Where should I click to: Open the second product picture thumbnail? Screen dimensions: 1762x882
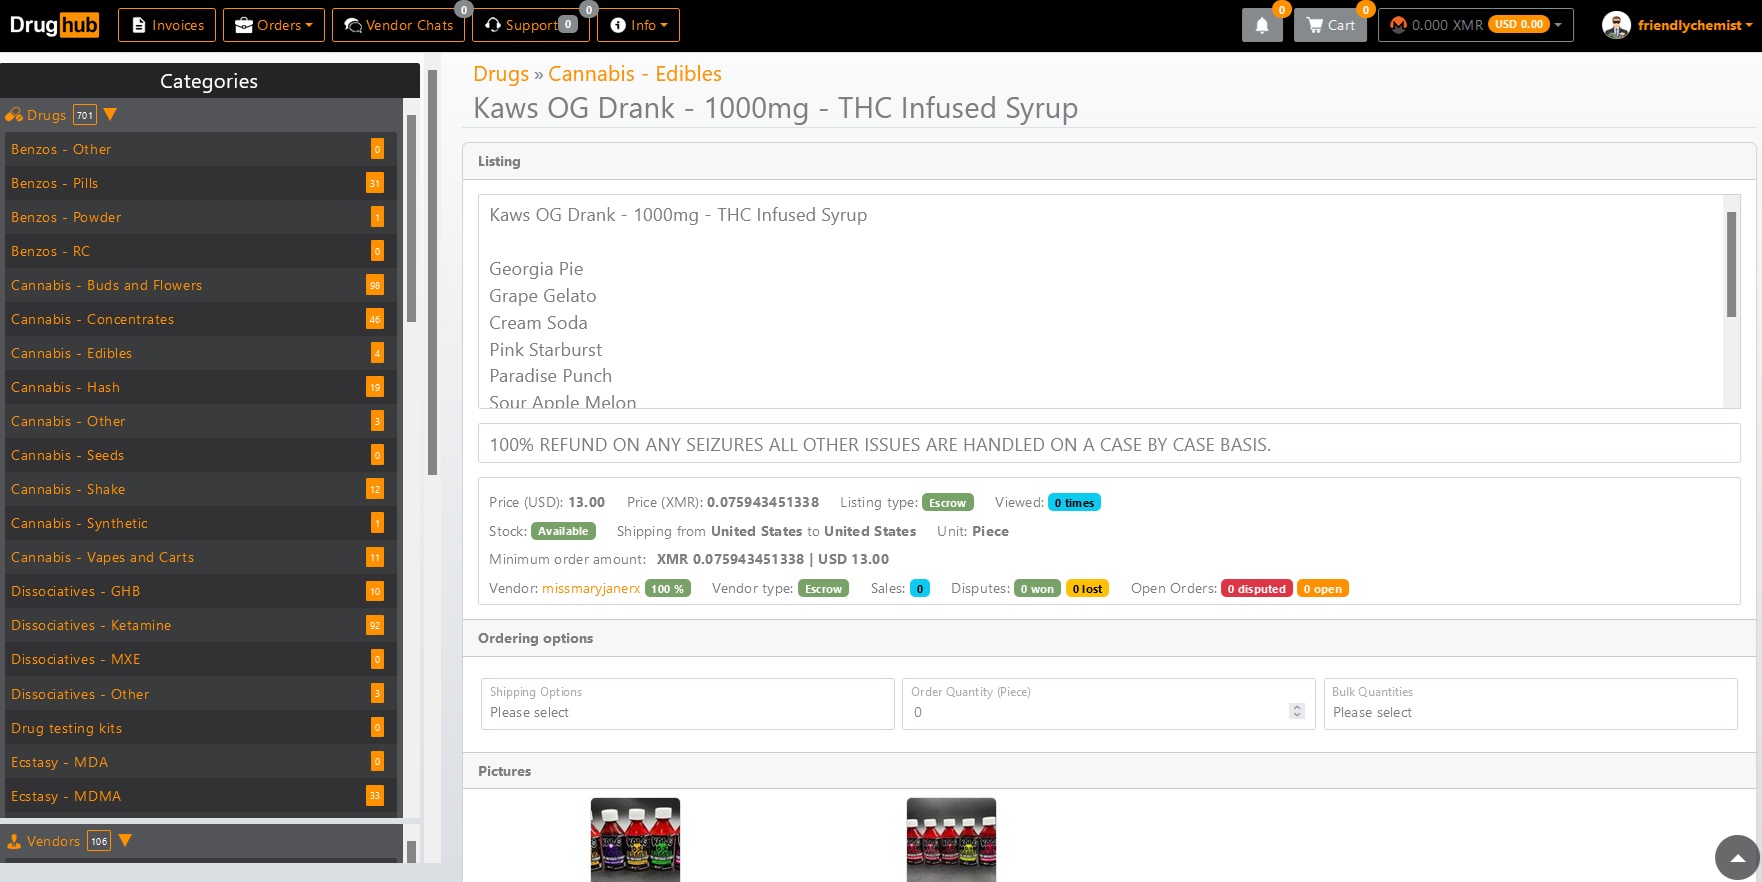(x=951, y=840)
